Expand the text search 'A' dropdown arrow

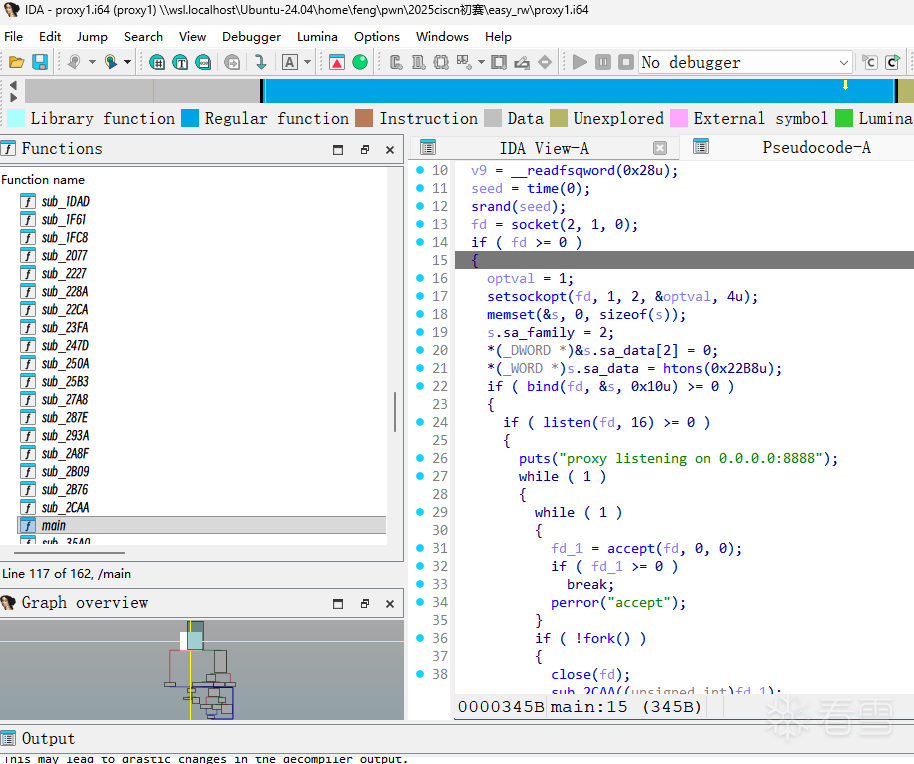pyautogui.click(x=306, y=62)
